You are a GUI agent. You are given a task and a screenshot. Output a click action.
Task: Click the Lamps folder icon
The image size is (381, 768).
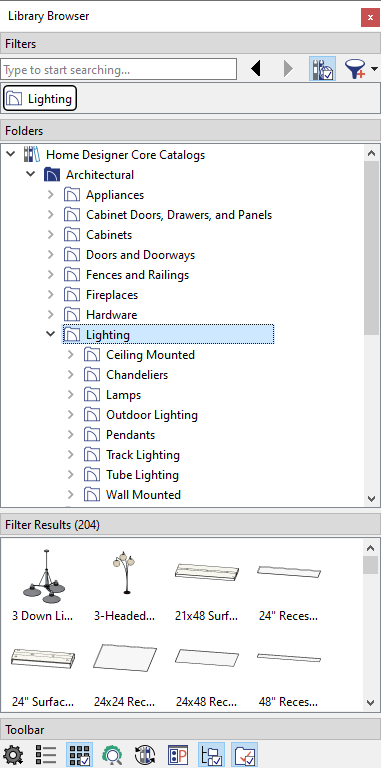click(x=92, y=395)
